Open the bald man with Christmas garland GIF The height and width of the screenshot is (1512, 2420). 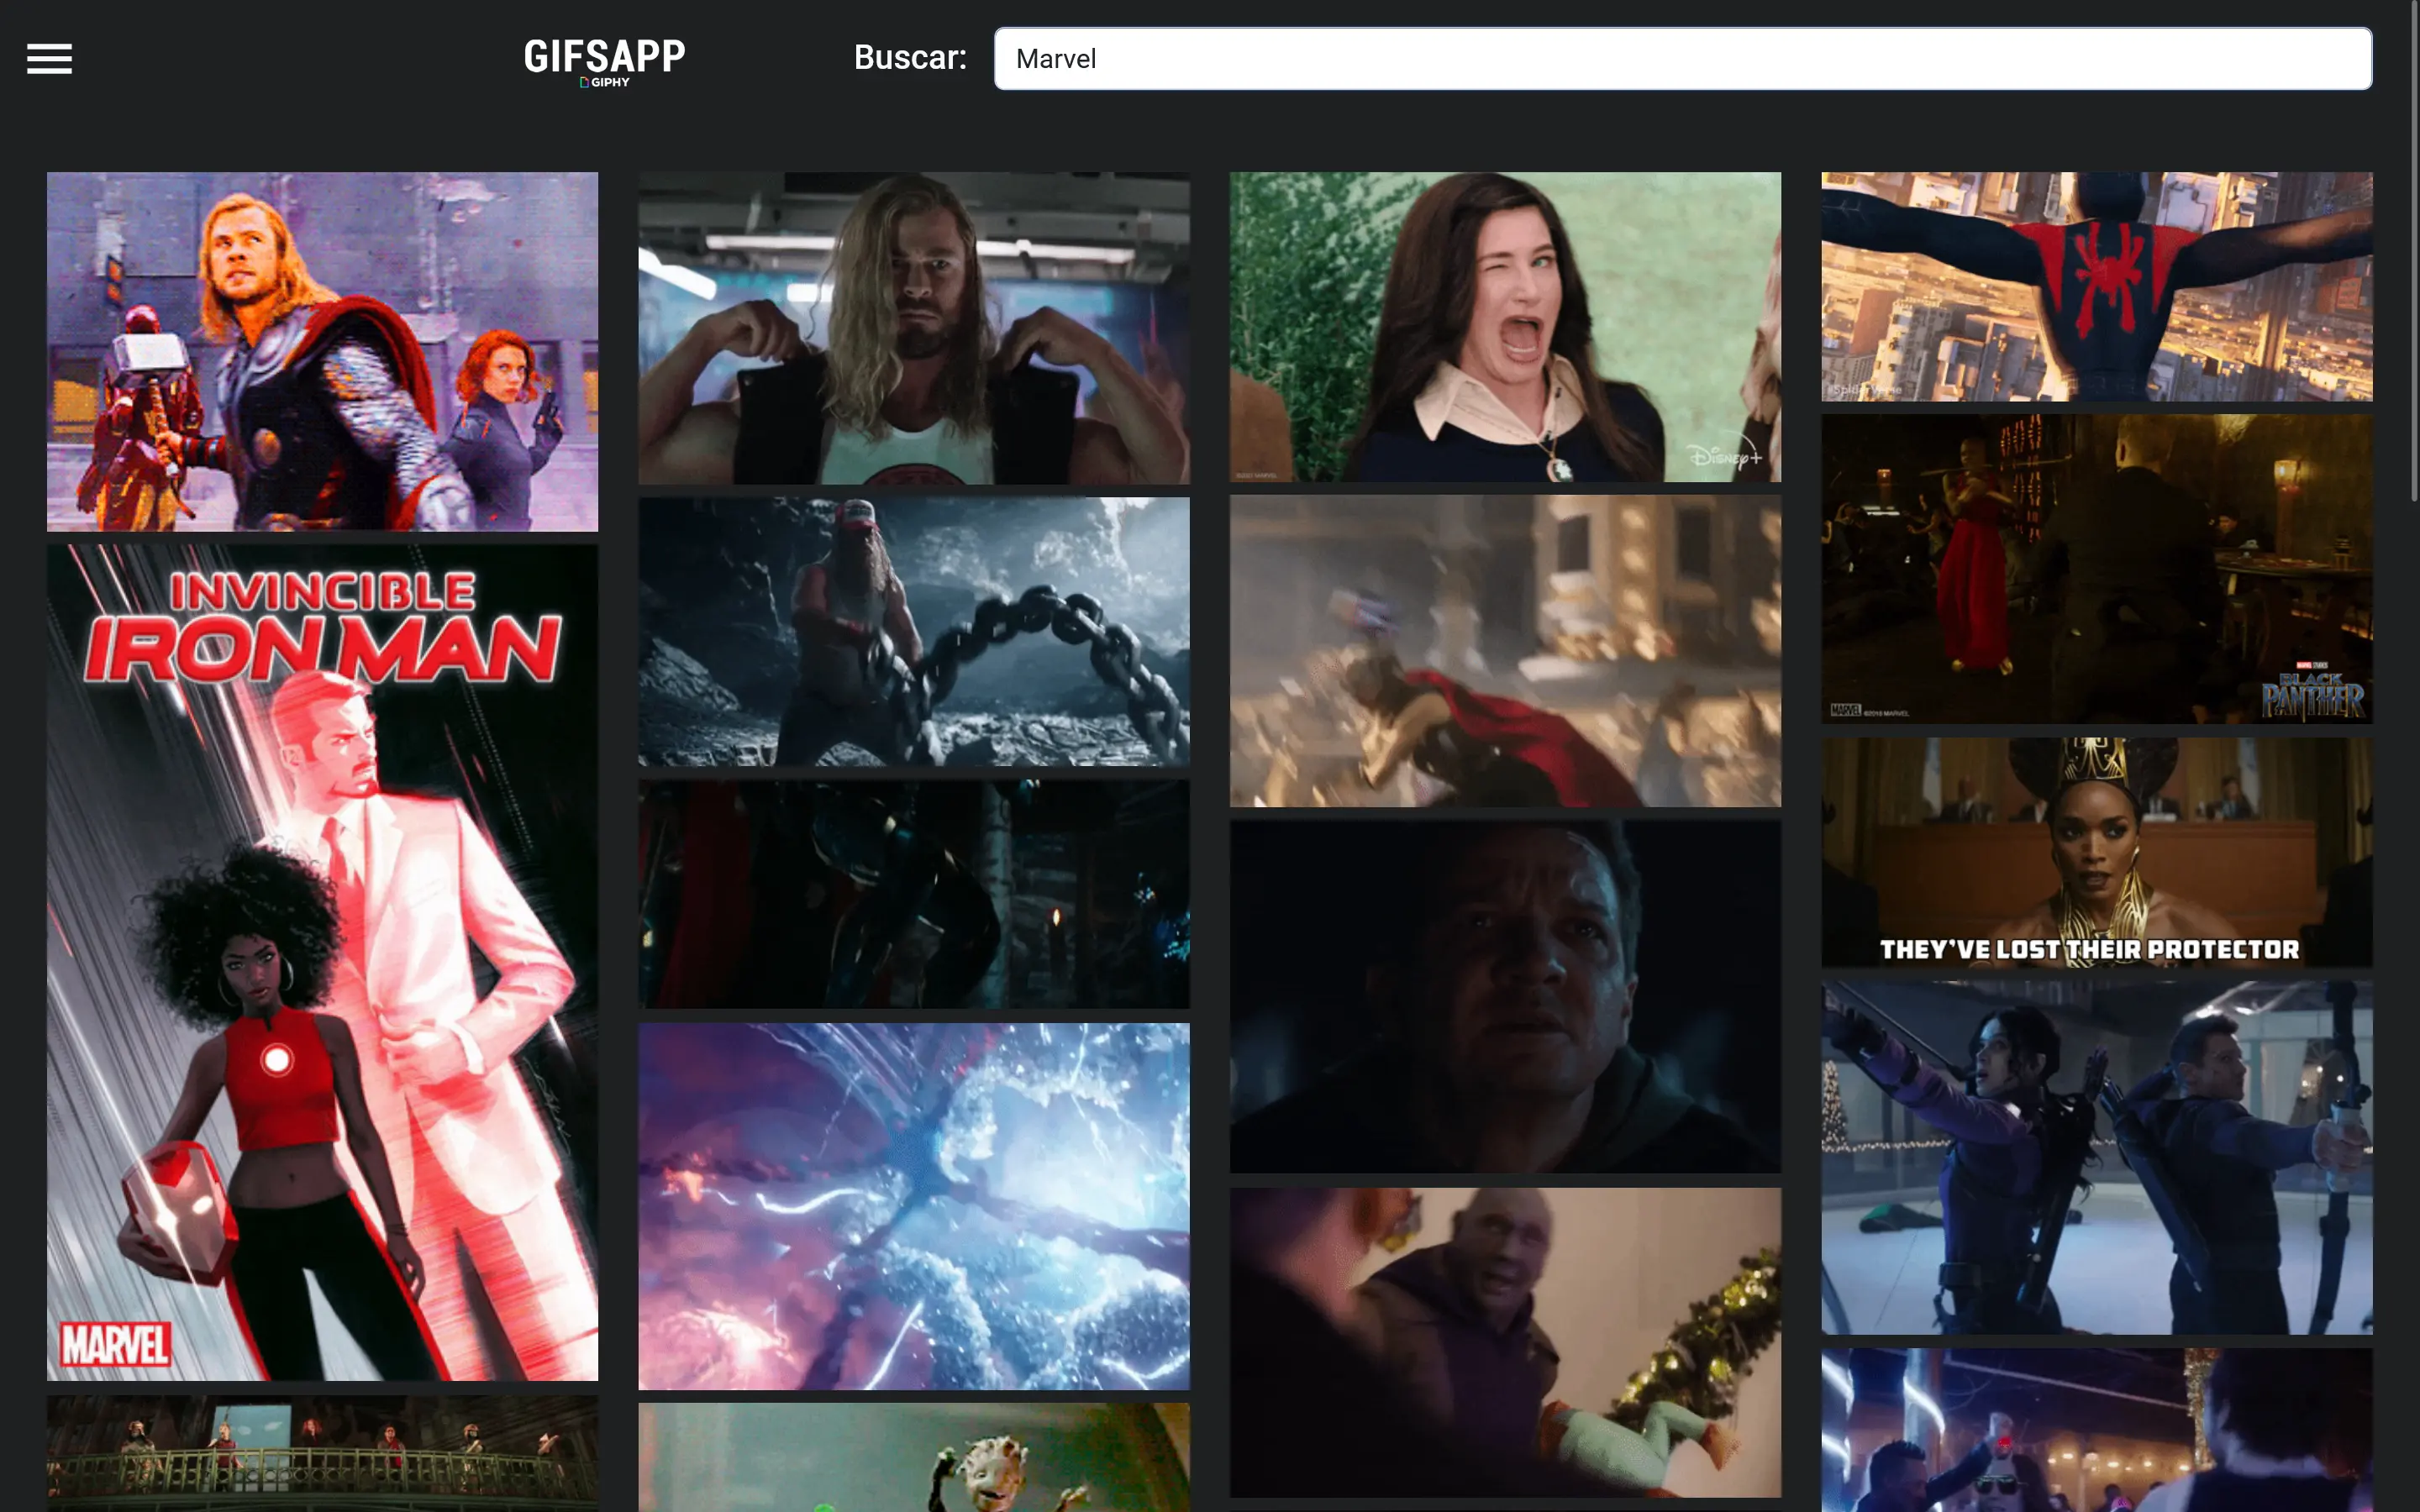1505,1342
